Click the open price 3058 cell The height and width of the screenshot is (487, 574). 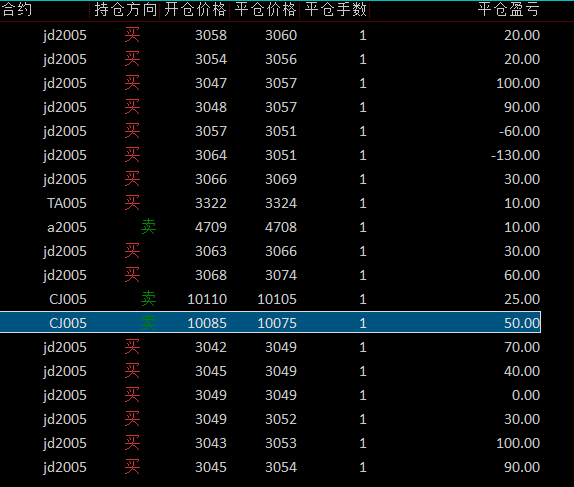pos(211,36)
